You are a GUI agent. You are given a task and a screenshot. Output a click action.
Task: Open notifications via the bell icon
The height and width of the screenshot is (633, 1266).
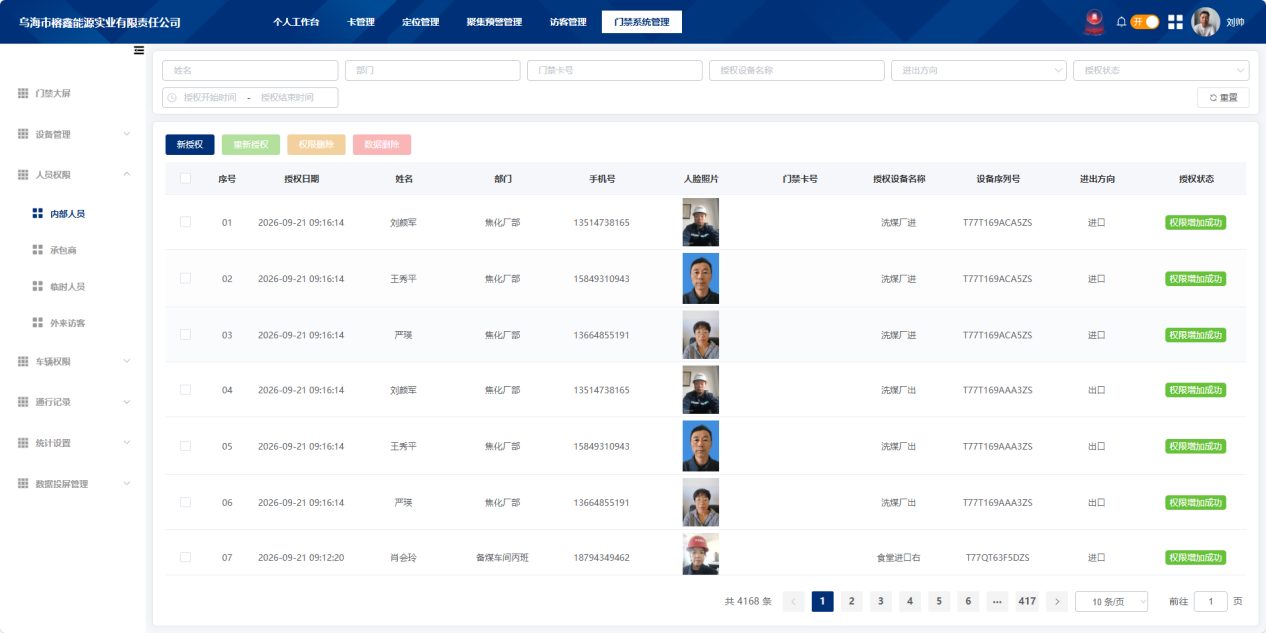pos(1121,21)
